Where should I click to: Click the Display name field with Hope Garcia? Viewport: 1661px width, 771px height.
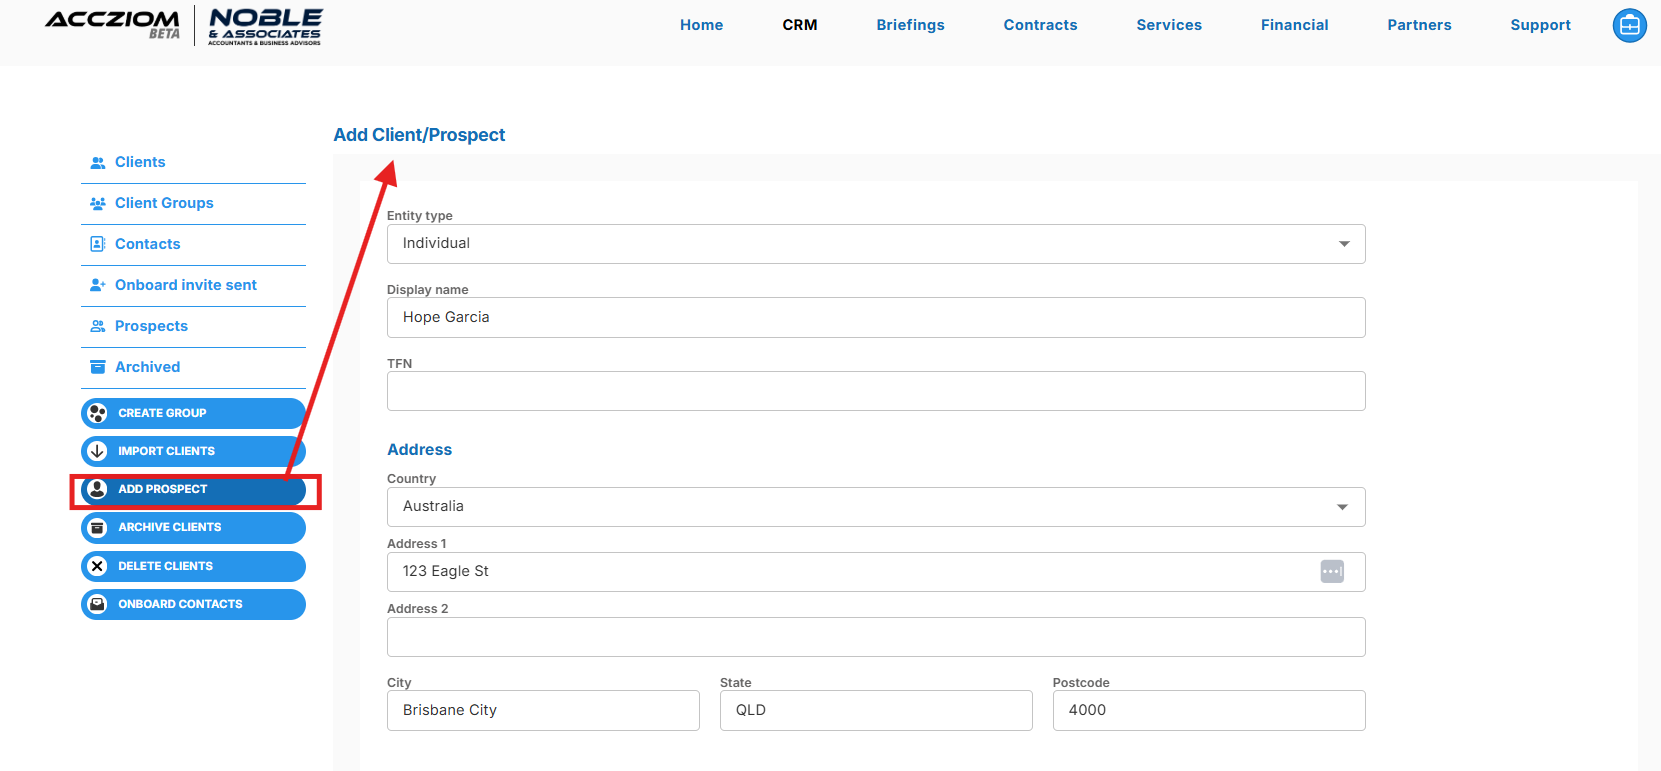click(876, 317)
